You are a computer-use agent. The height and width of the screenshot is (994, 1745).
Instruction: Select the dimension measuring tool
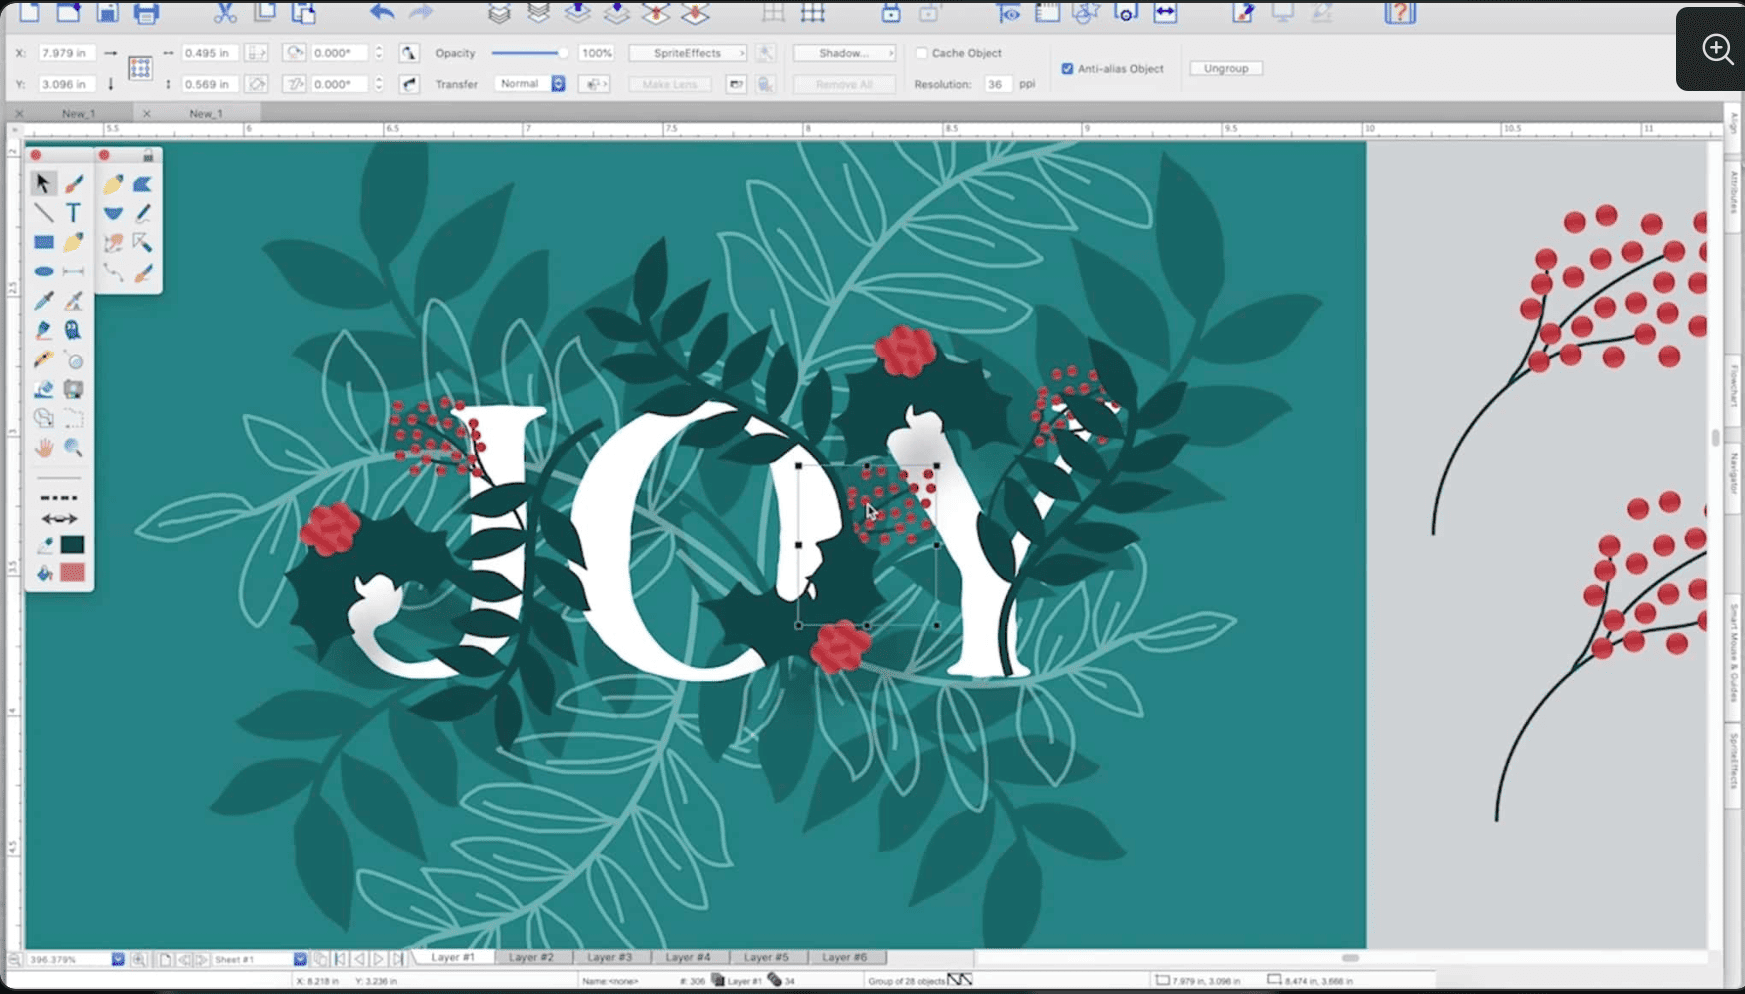coord(73,272)
